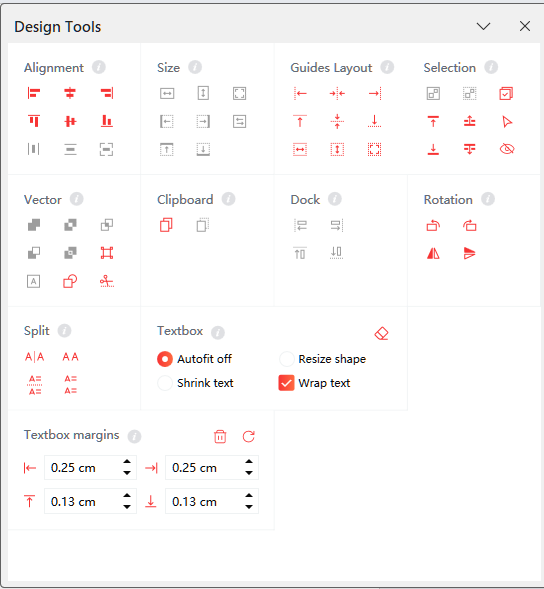Clear textbox settings with the eraser icon
This screenshot has width=544, height=589.
tap(381, 333)
